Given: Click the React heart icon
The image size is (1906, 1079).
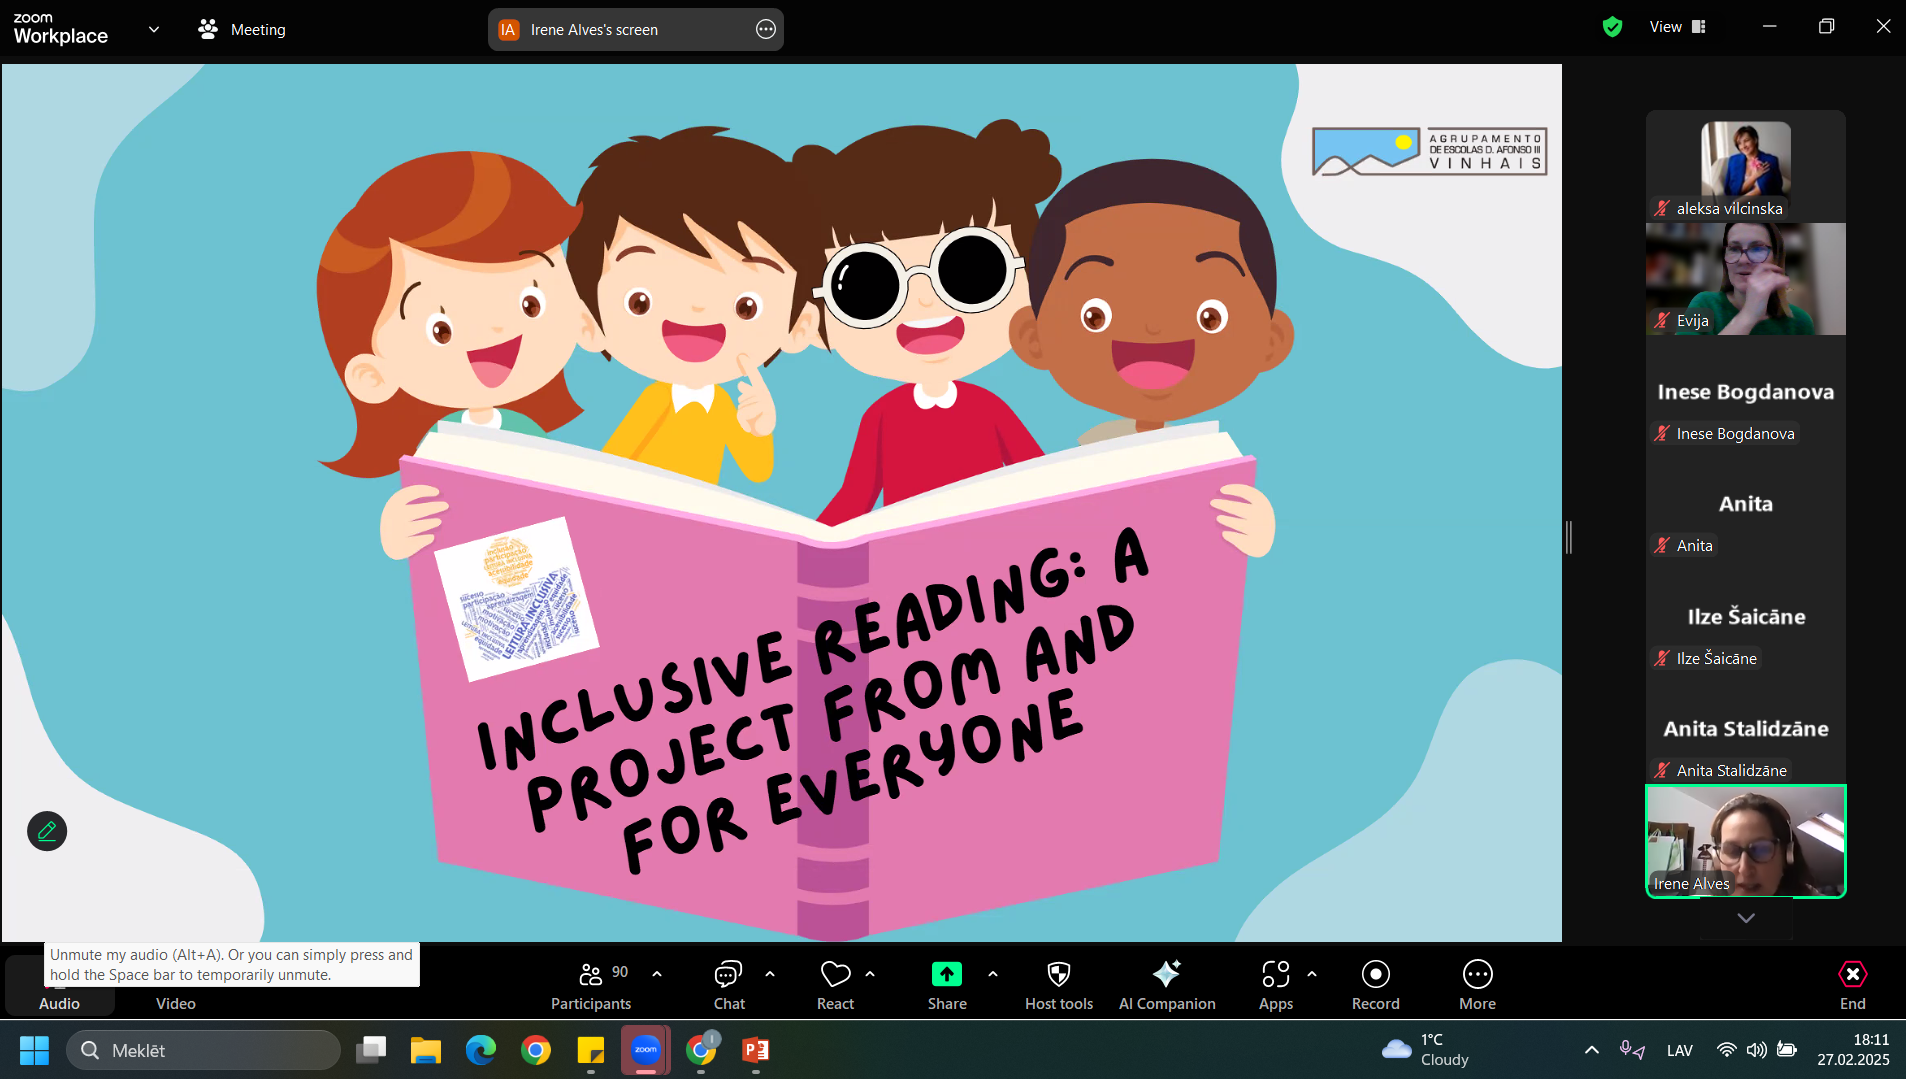Looking at the screenshot, I should tap(835, 974).
